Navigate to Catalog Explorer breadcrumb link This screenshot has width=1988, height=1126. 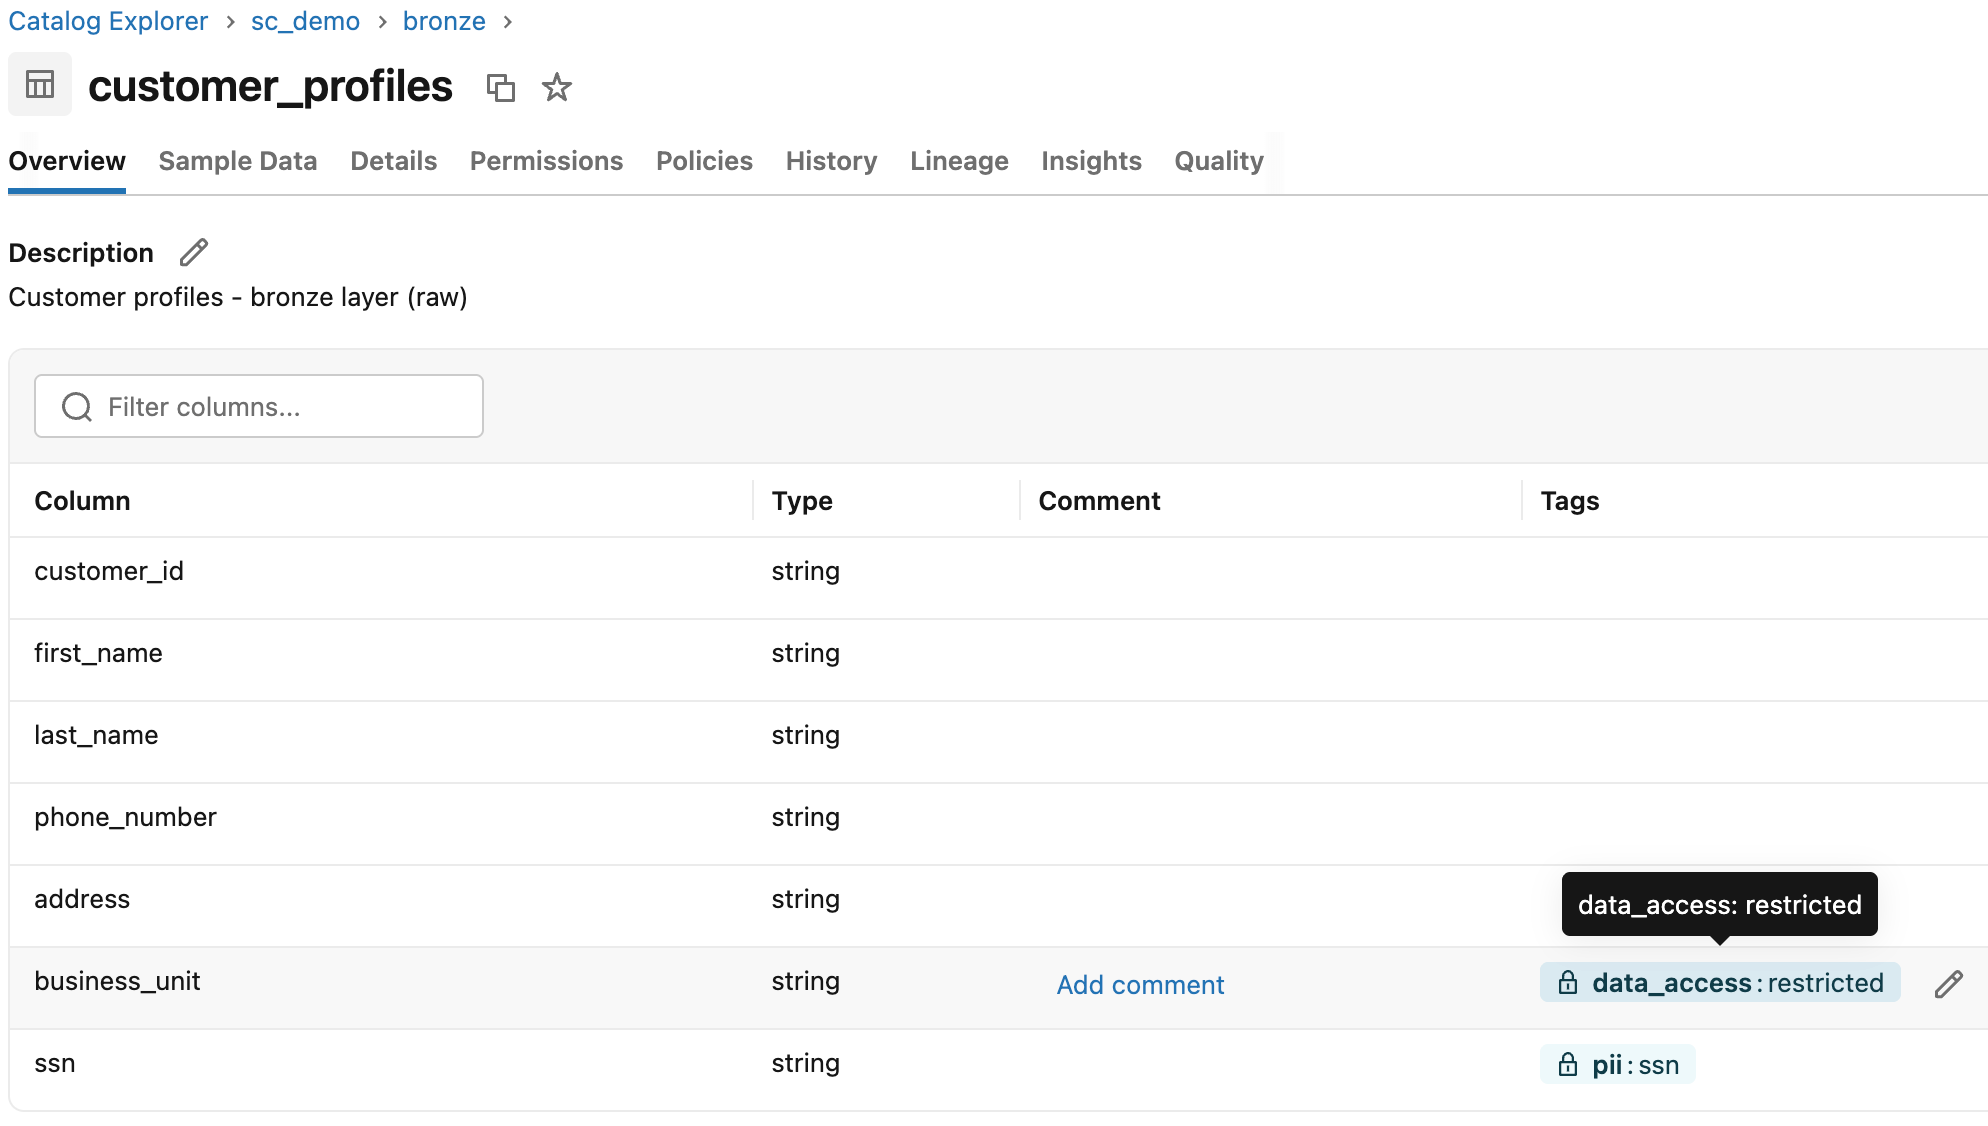coord(107,21)
